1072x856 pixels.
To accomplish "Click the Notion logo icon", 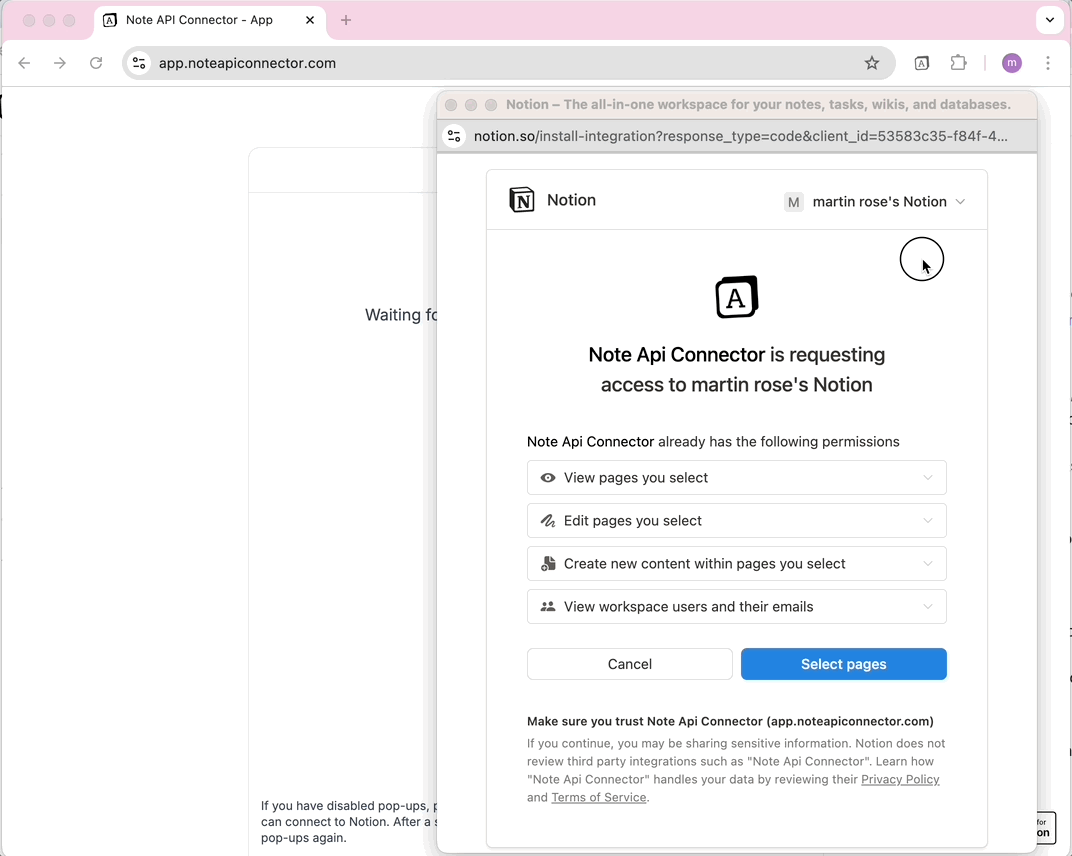I will pos(522,200).
